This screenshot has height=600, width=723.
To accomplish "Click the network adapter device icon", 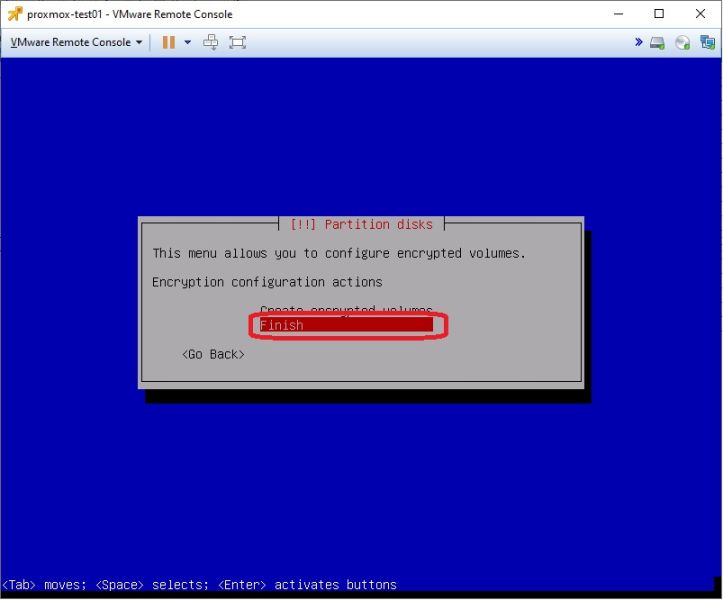I will [x=707, y=42].
